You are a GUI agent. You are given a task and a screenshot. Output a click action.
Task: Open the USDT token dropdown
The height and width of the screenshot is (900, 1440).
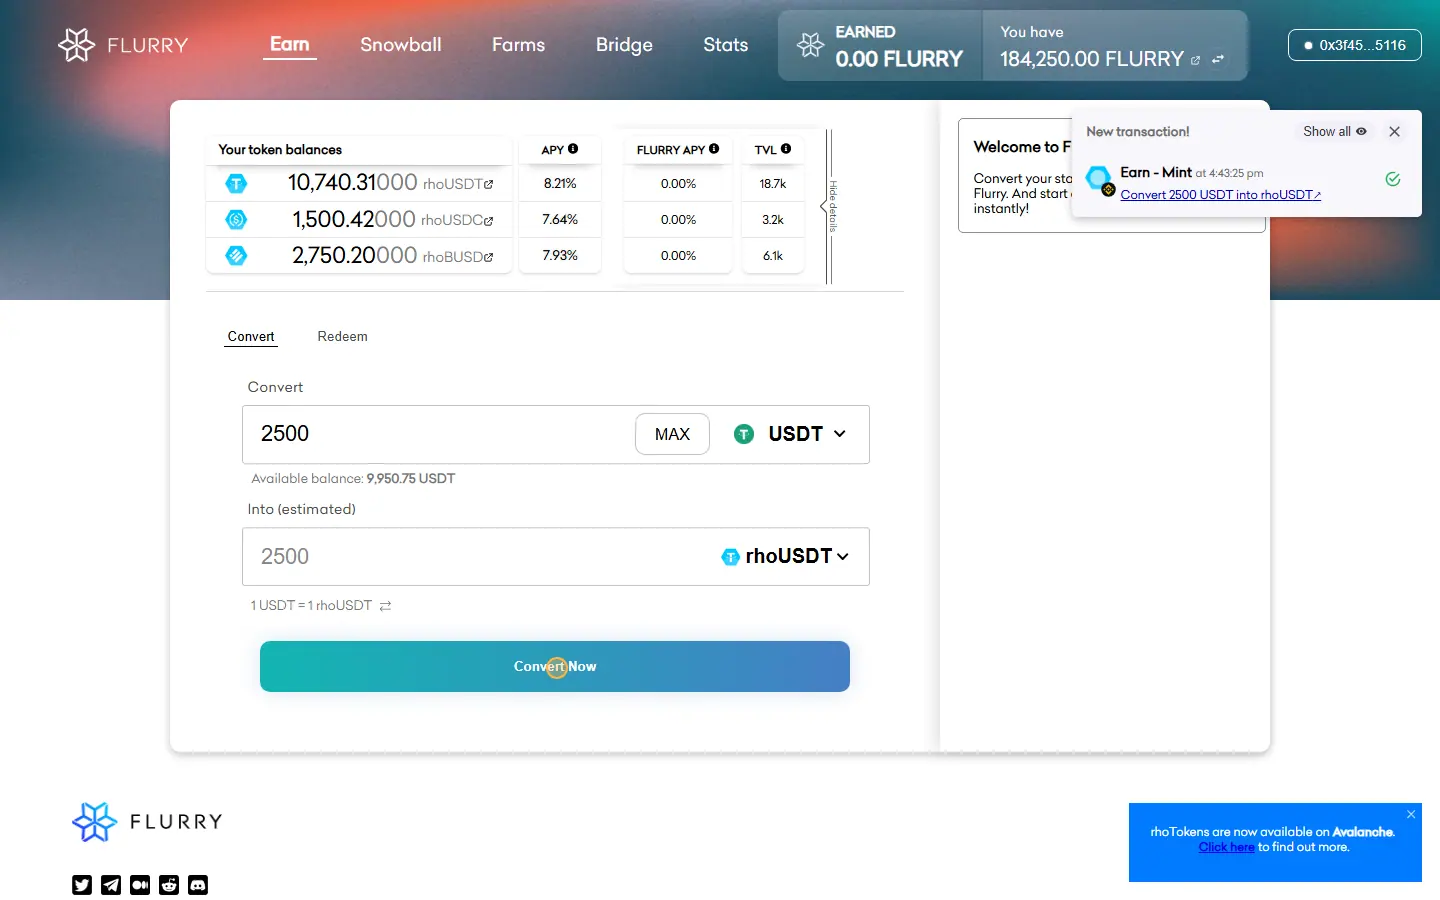[790, 434]
